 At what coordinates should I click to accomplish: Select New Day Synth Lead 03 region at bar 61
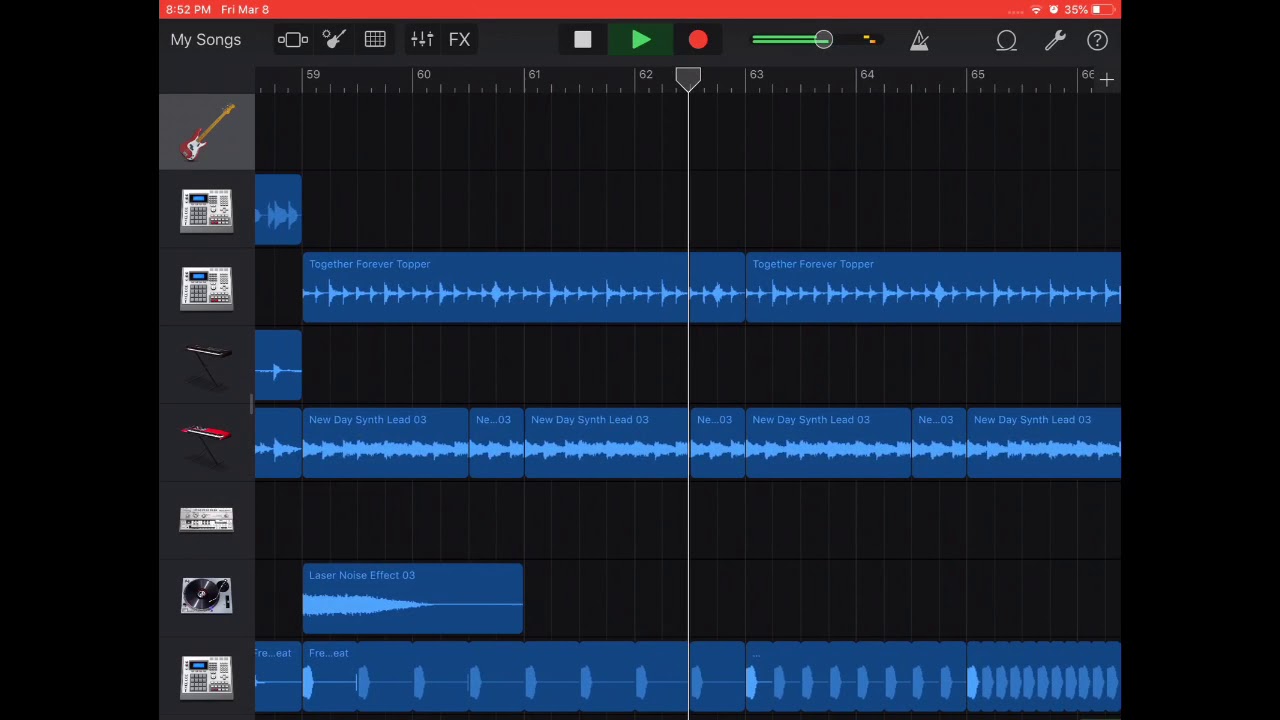click(x=607, y=444)
